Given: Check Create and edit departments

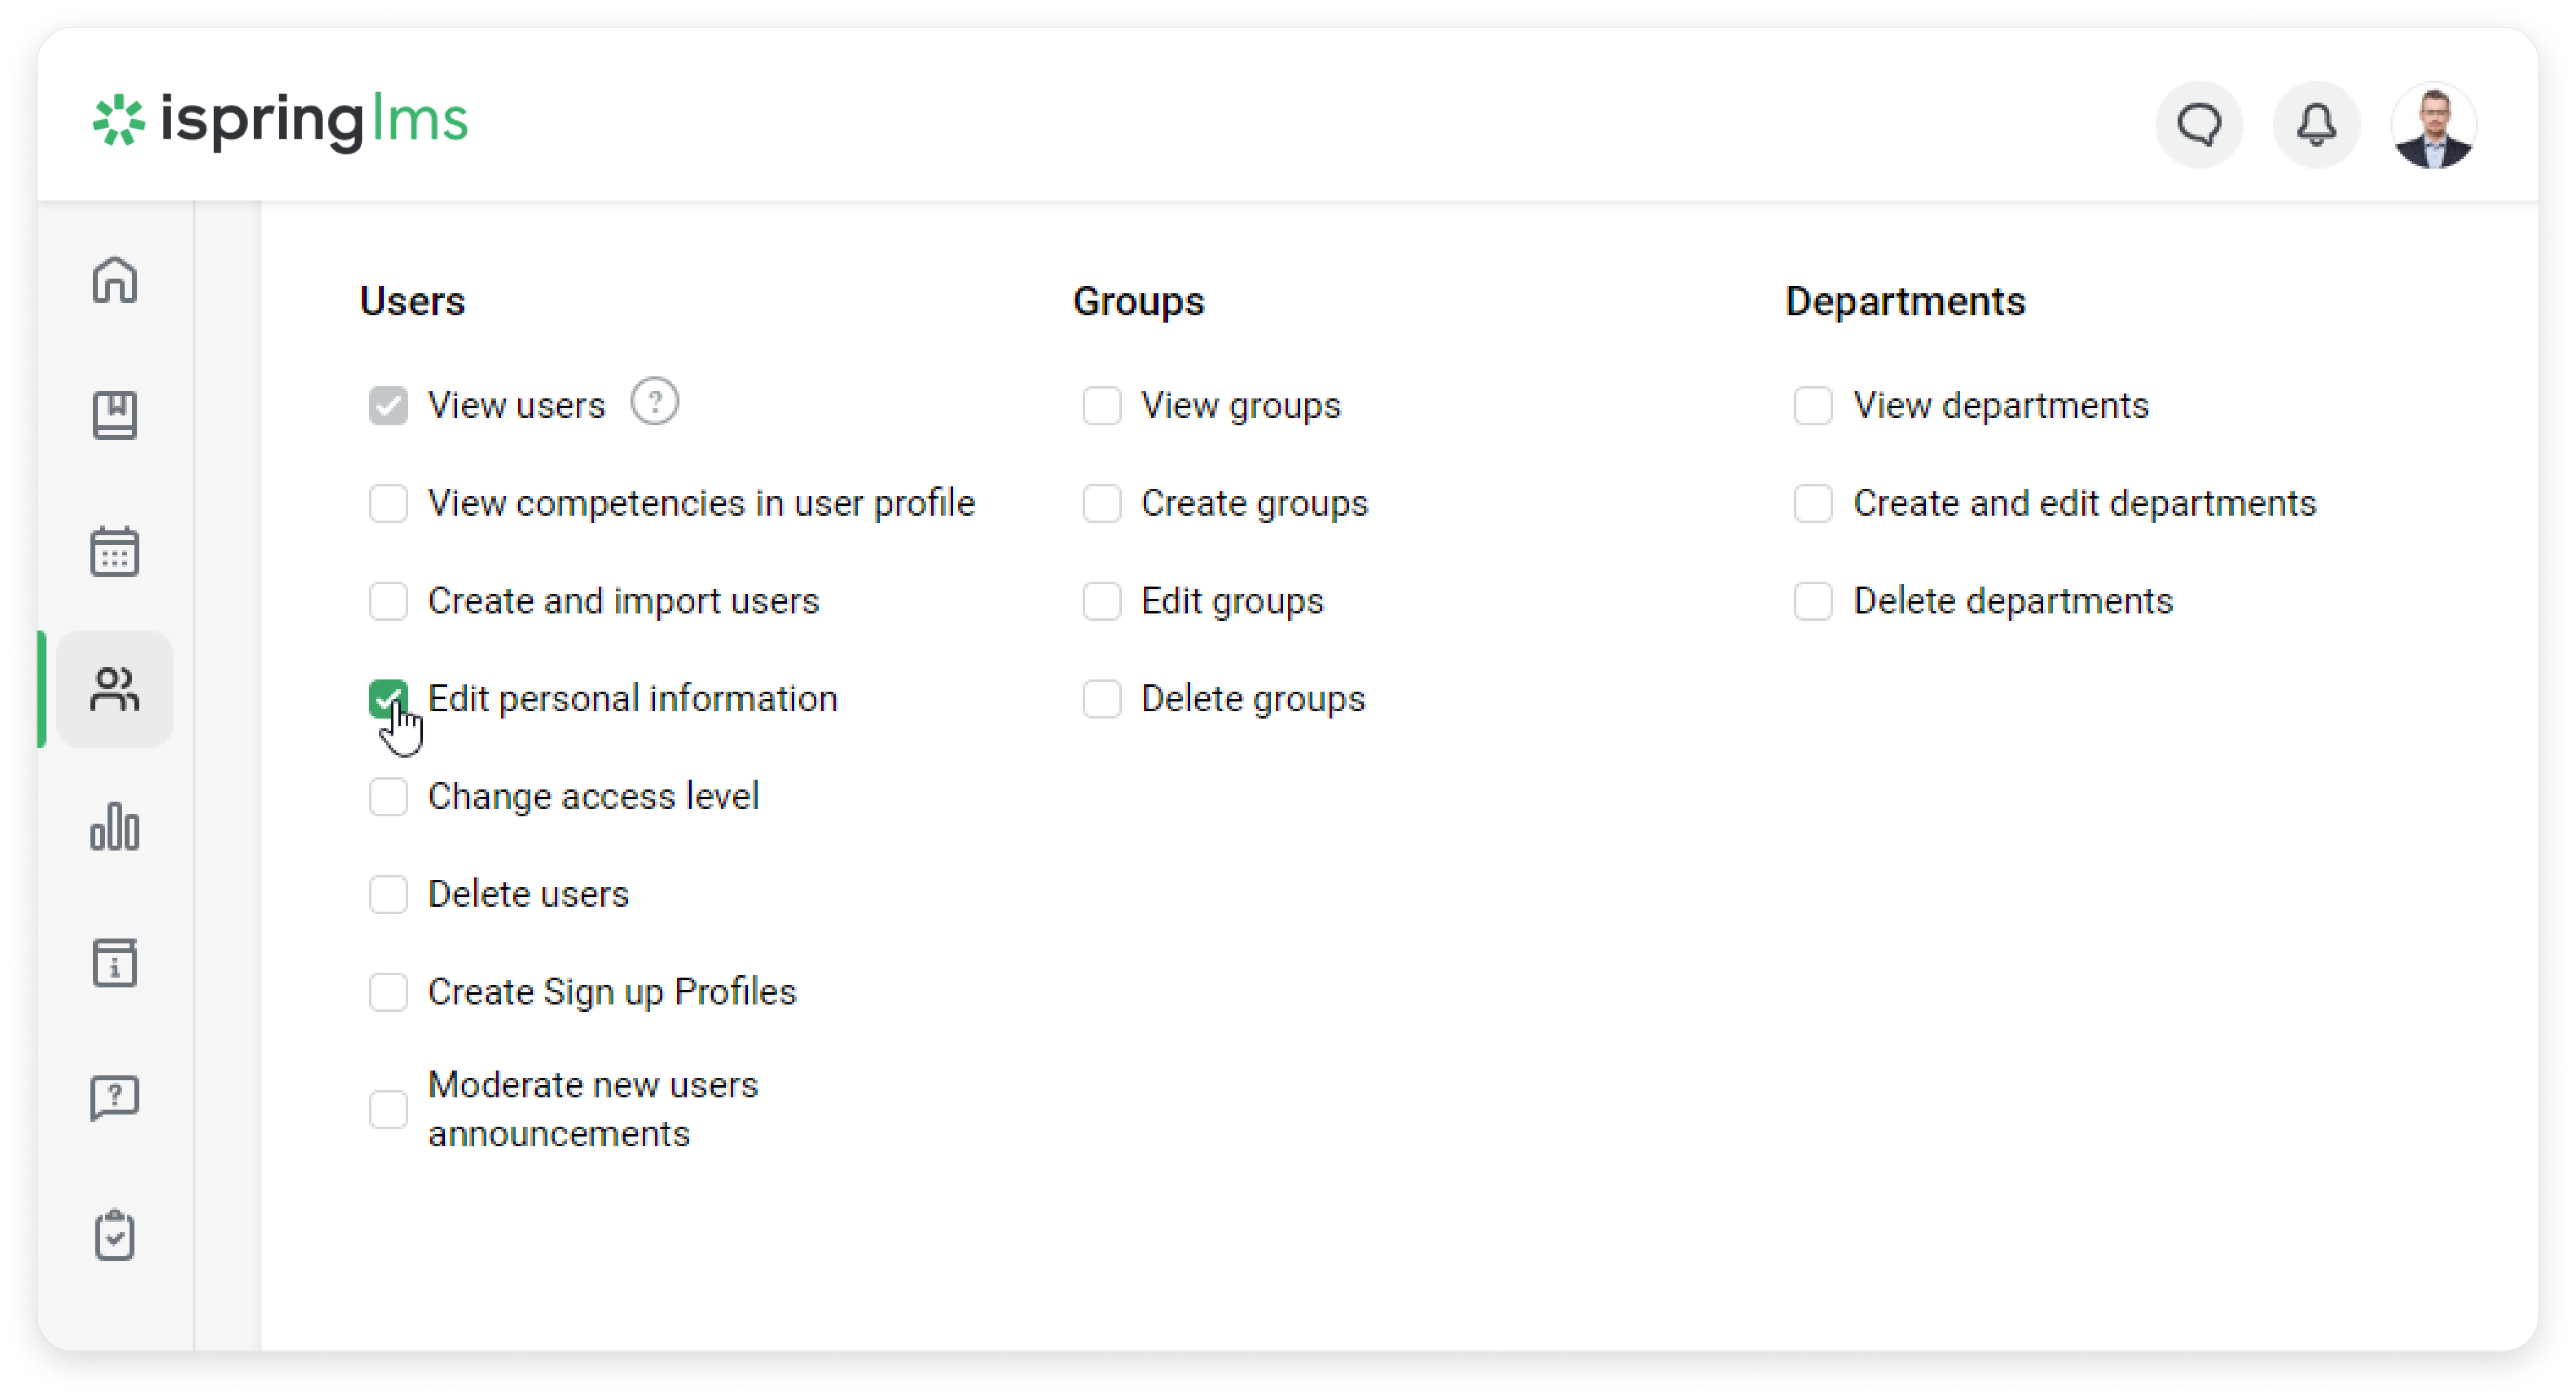Looking at the screenshot, I should pyautogui.click(x=1812, y=503).
